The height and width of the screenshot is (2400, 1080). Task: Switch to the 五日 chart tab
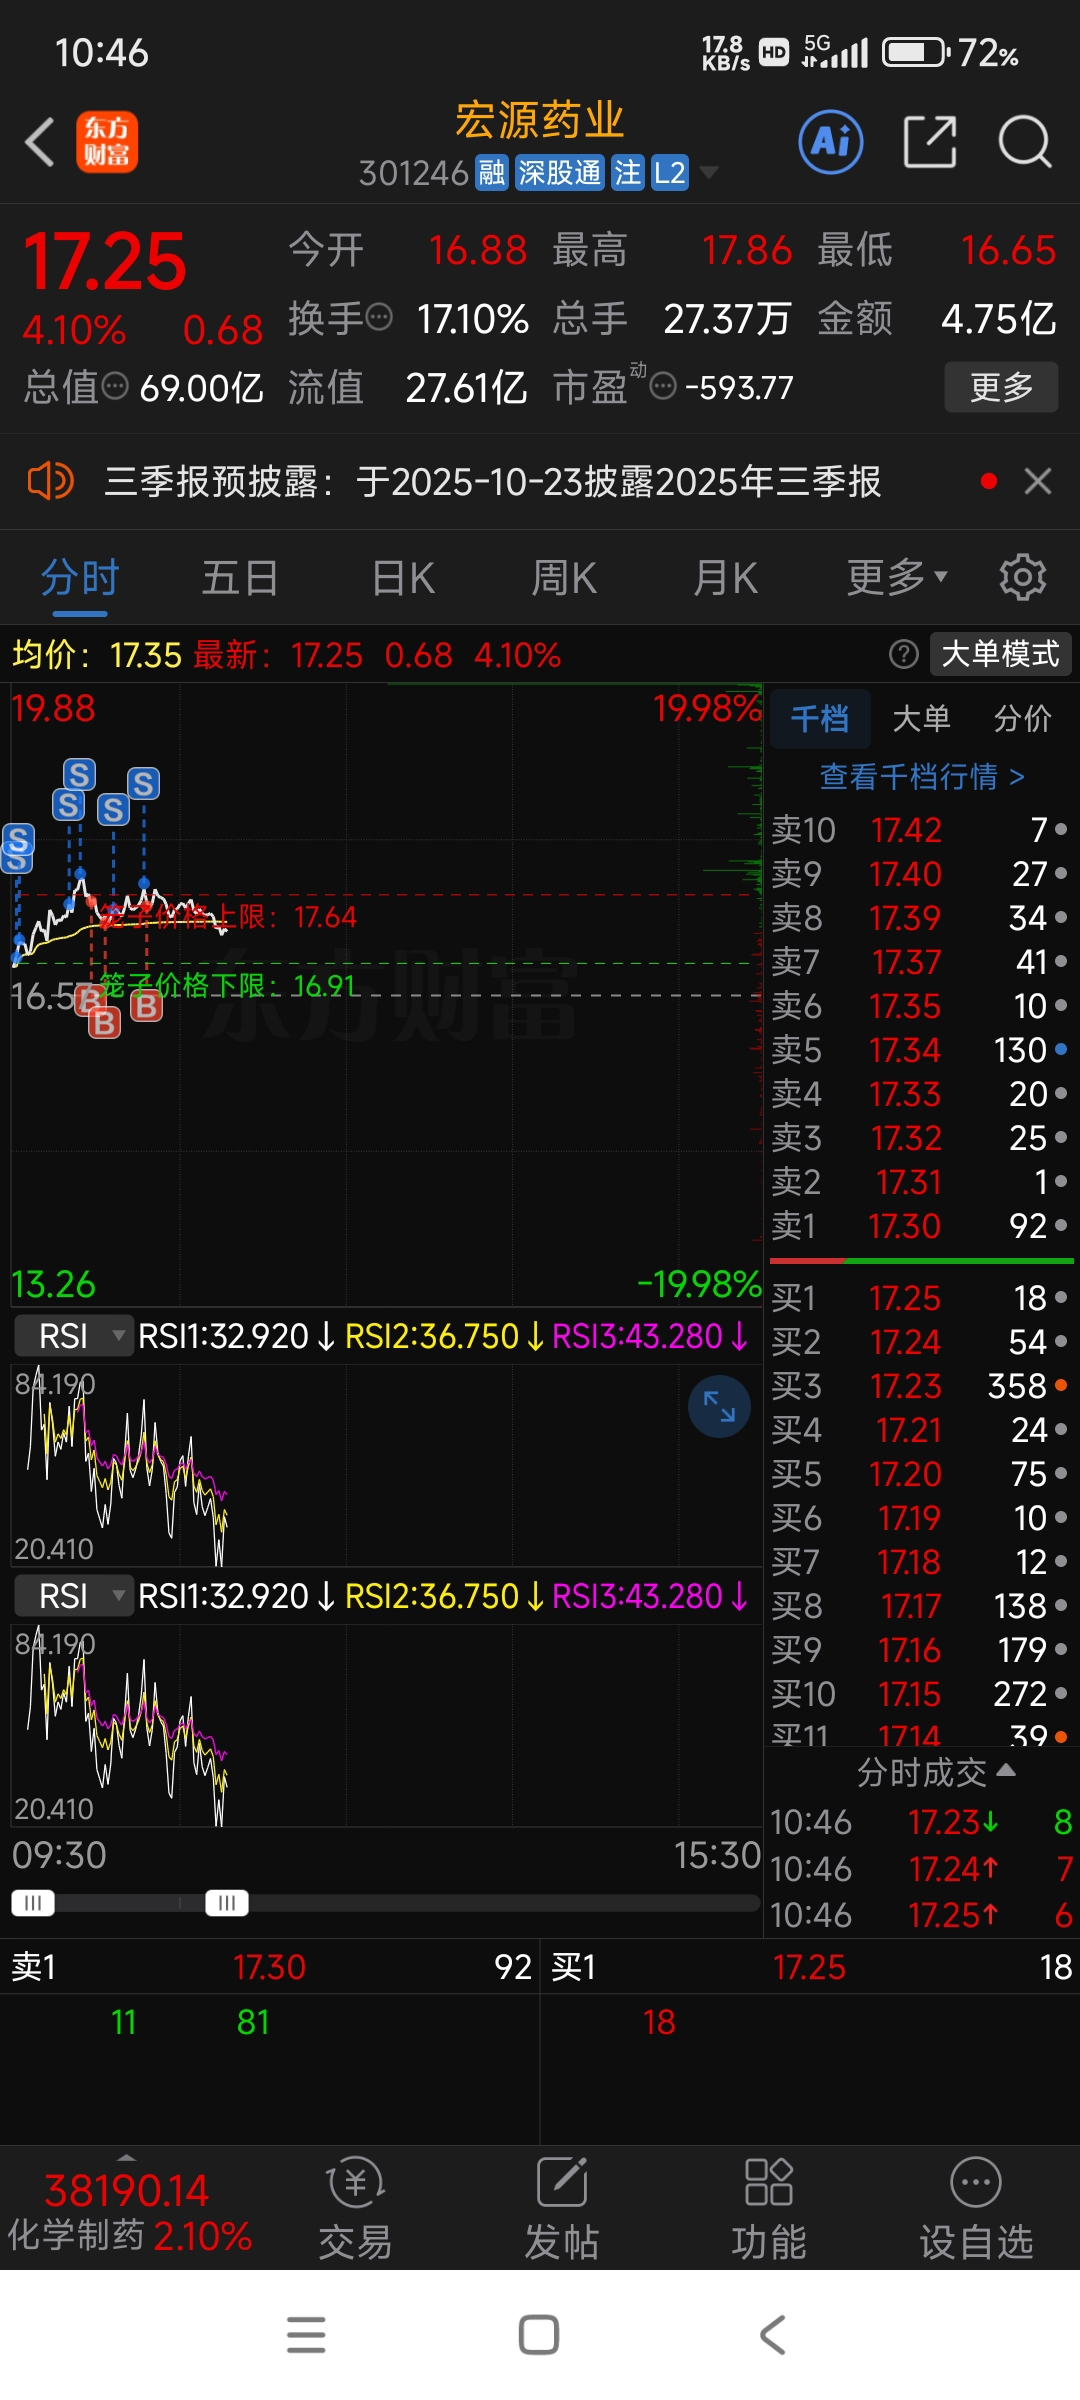(x=240, y=578)
